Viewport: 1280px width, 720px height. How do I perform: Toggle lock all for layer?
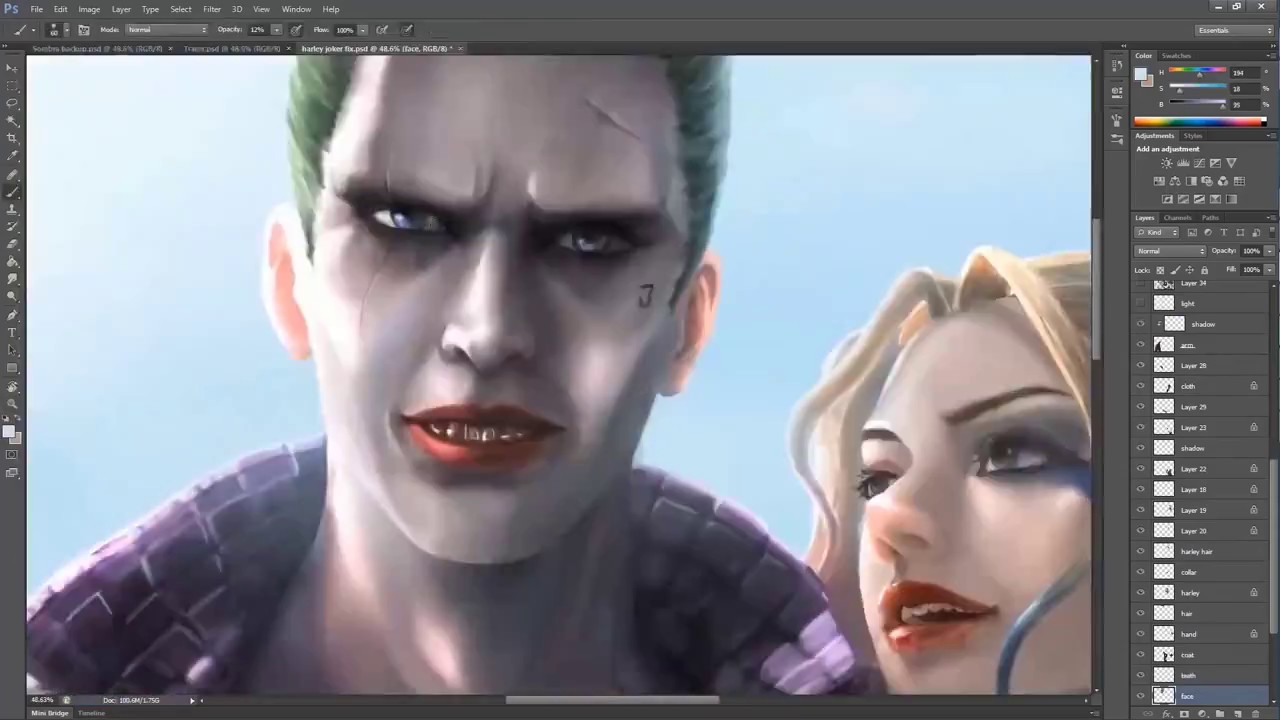(x=1204, y=270)
